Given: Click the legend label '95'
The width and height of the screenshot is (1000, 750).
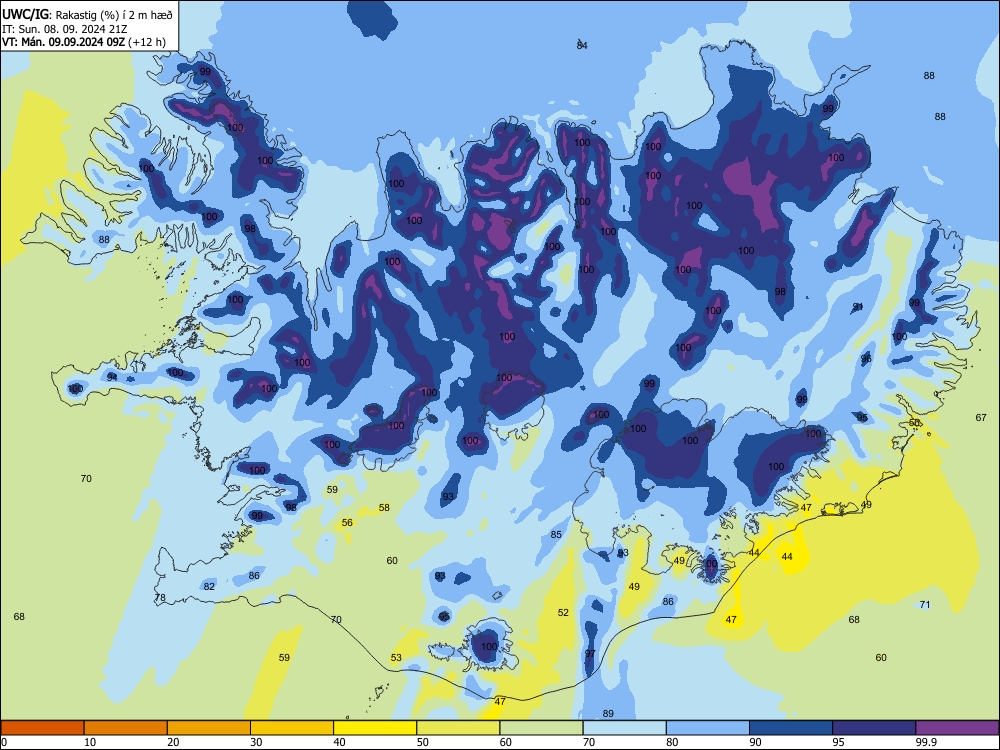Looking at the screenshot, I should click(x=838, y=742).
